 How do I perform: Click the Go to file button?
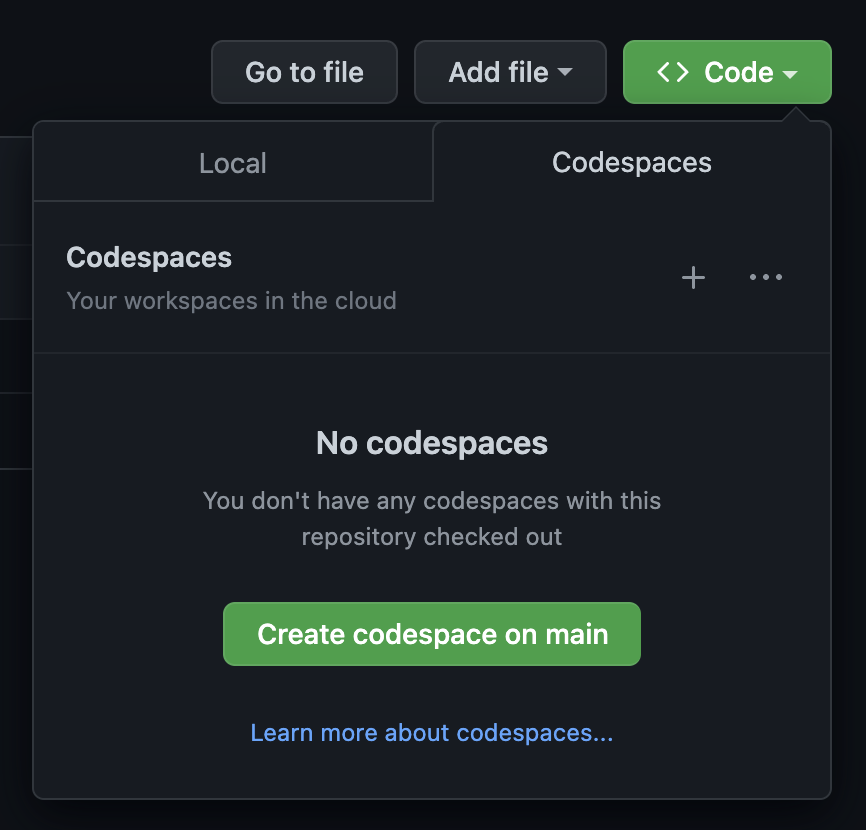click(x=304, y=71)
